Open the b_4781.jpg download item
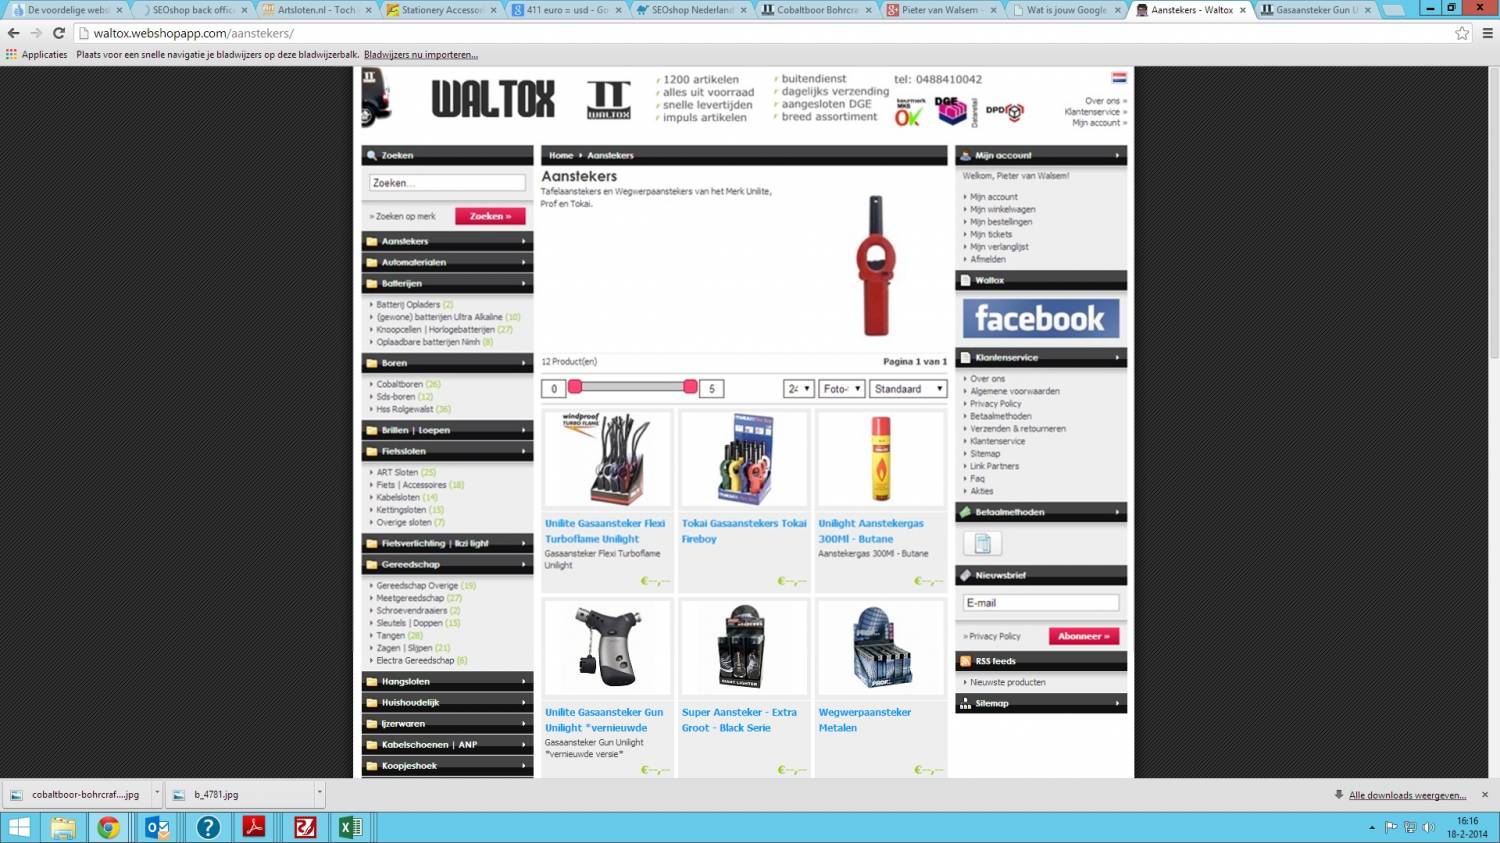 coord(240,794)
